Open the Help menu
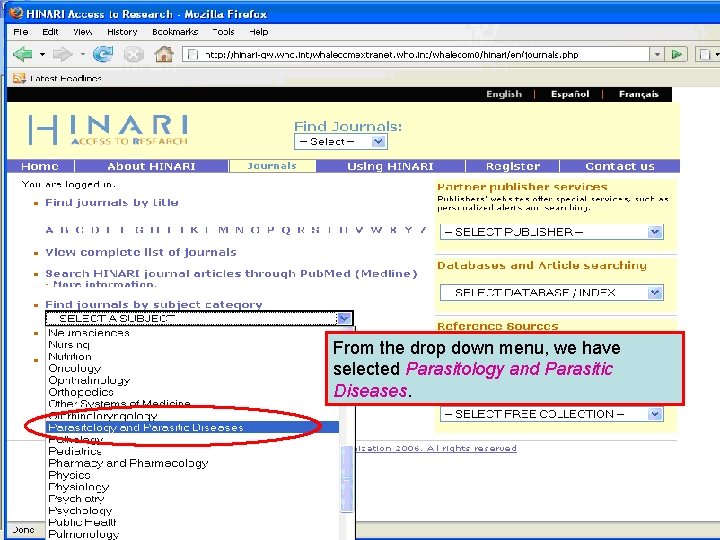 pos(259,32)
